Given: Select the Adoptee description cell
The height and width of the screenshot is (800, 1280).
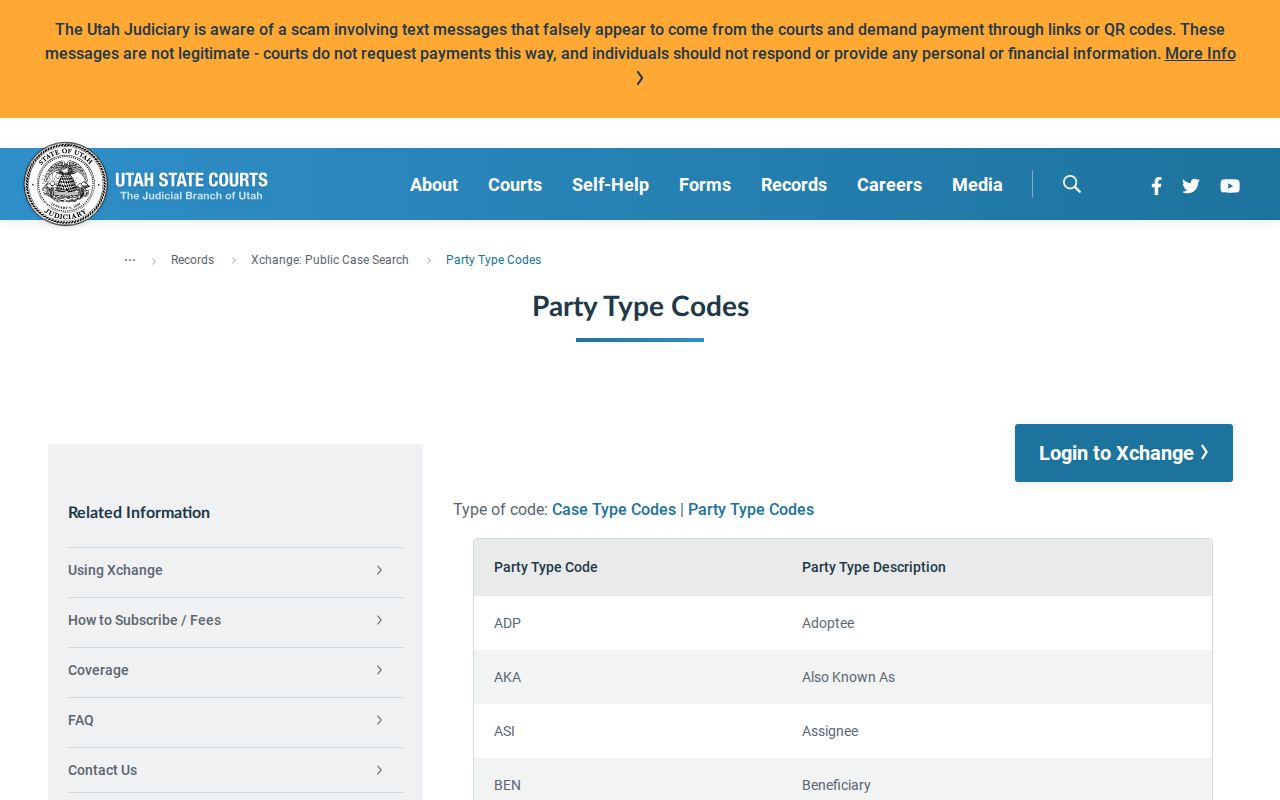Looking at the screenshot, I should (x=997, y=623).
